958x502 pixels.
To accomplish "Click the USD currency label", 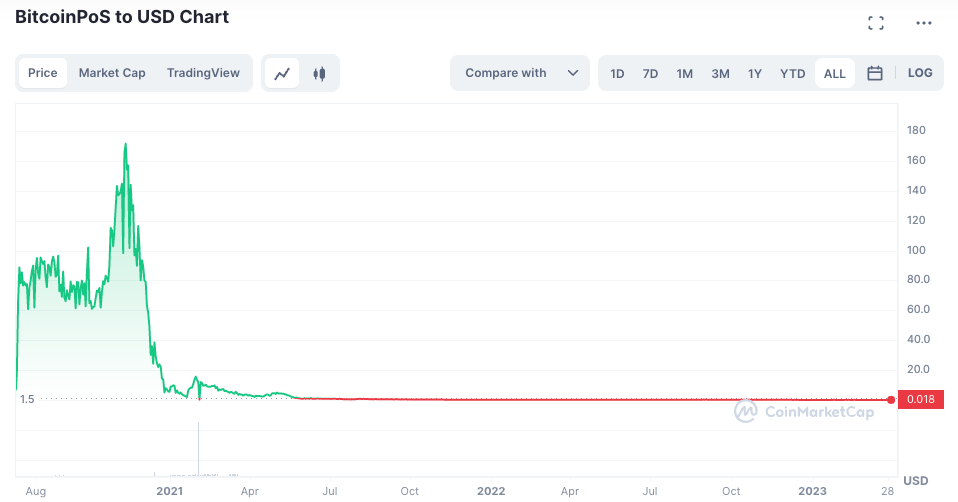I will [x=915, y=481].
